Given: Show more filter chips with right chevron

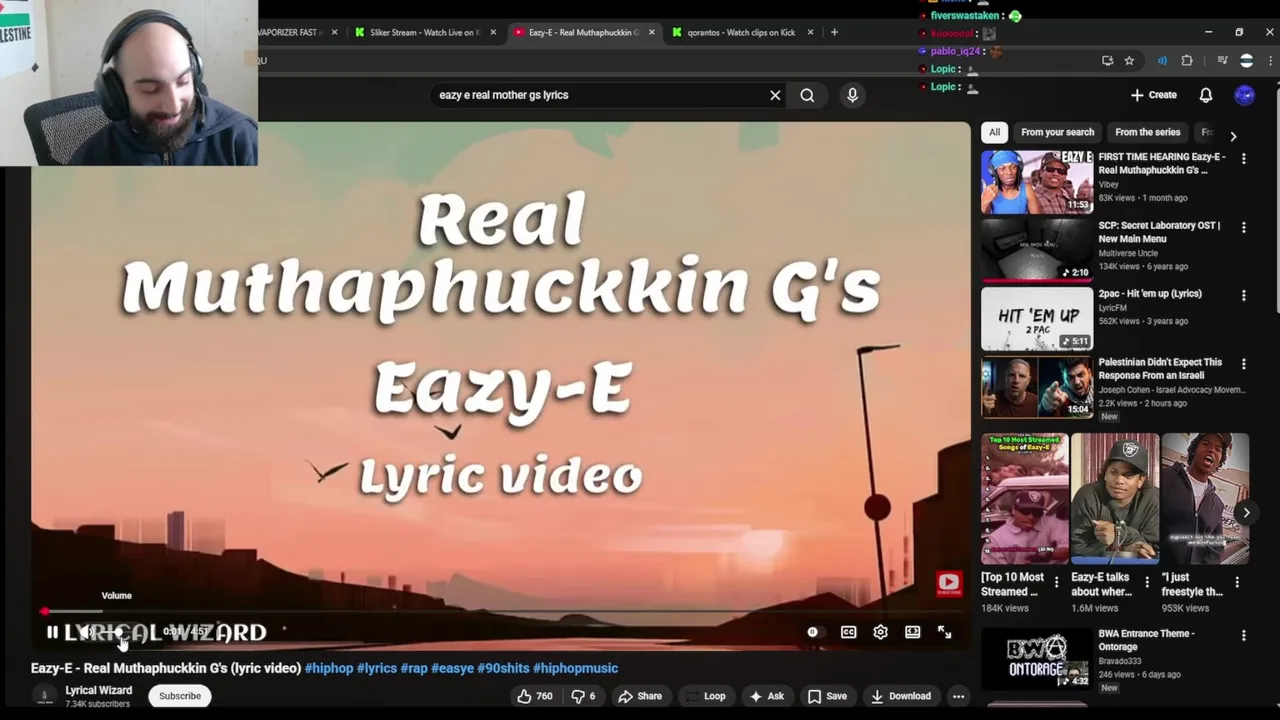Looking at the screenshot, I should (x=1233, y=134).
